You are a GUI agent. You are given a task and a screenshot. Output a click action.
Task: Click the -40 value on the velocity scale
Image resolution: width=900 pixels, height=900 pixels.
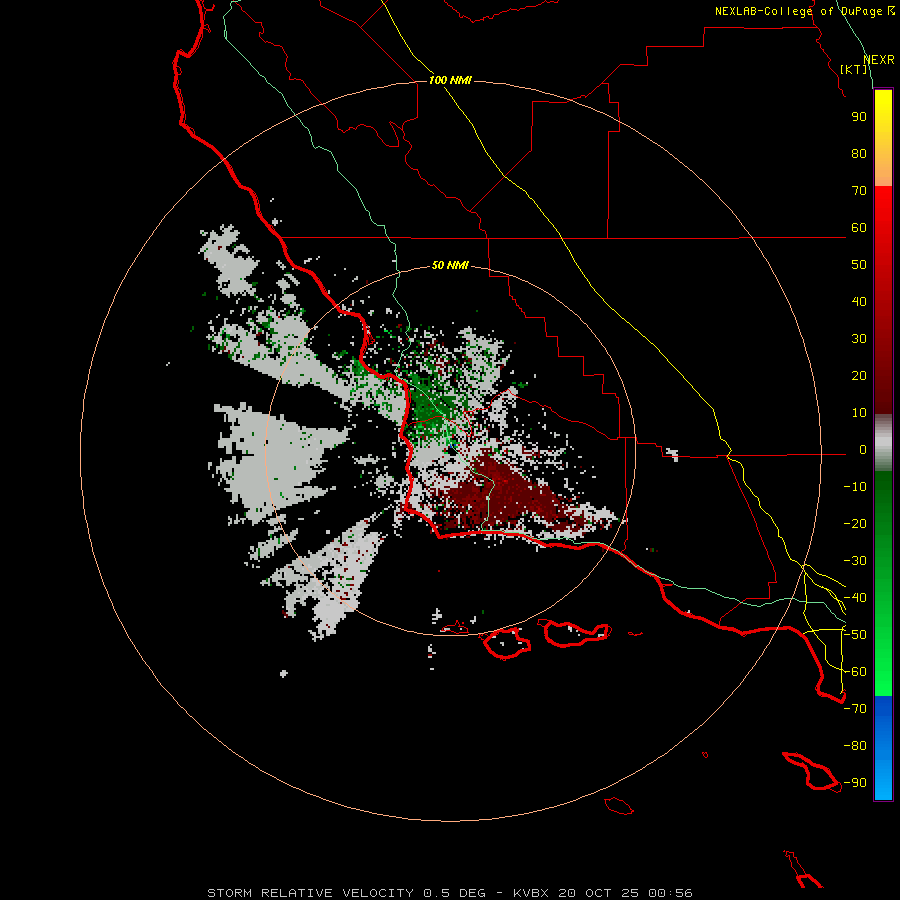855,598
